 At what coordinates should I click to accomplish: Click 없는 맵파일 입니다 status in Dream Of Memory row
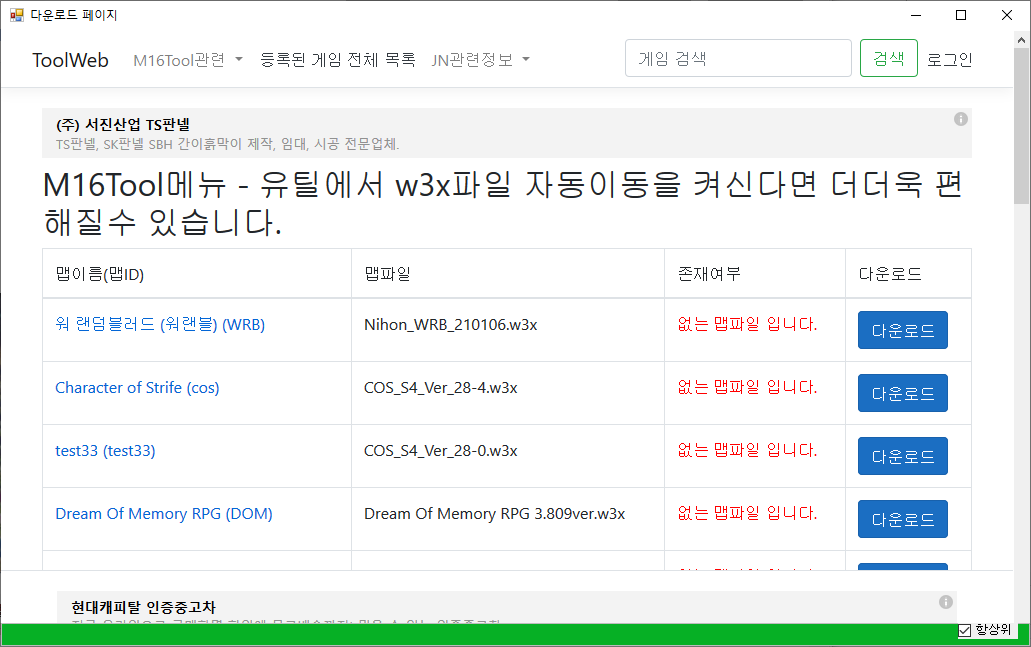pyautogui.click(x=747, y=514)
